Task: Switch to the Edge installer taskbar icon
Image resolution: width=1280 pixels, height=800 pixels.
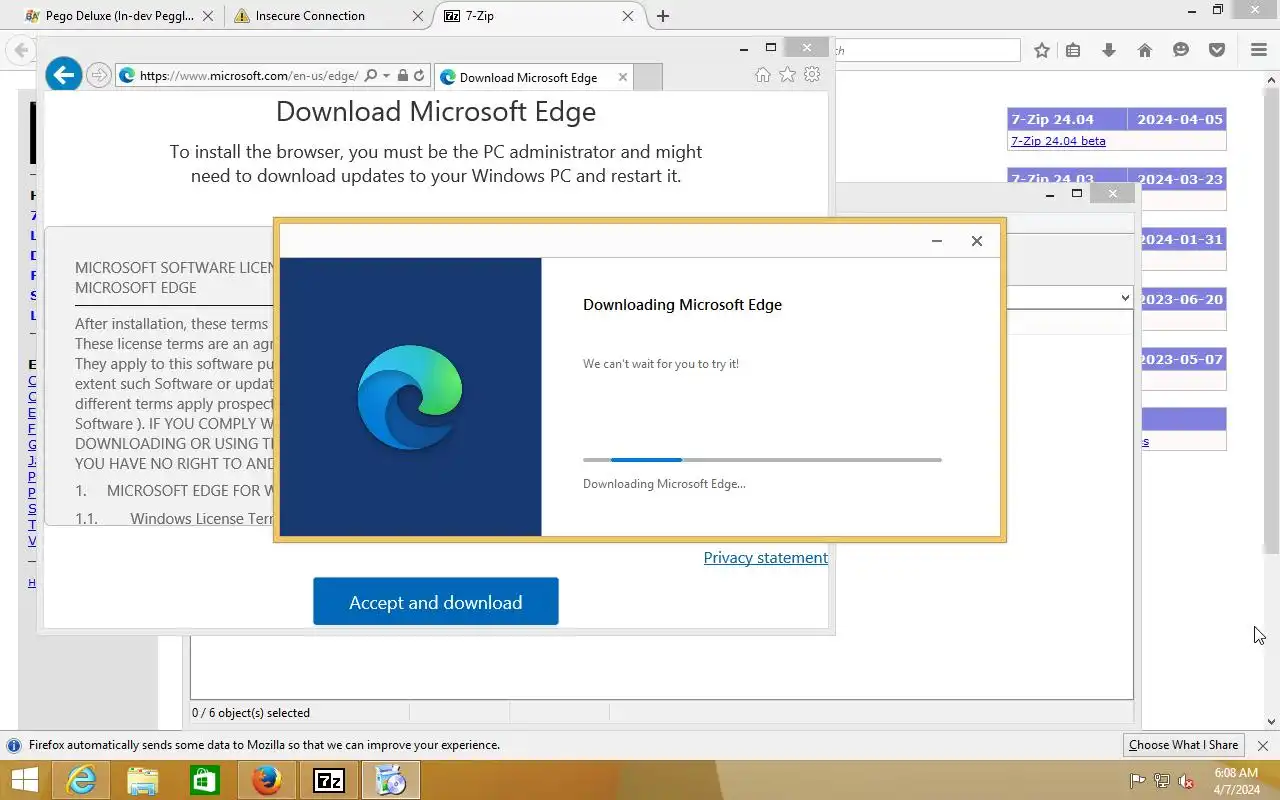Action: 391,780
